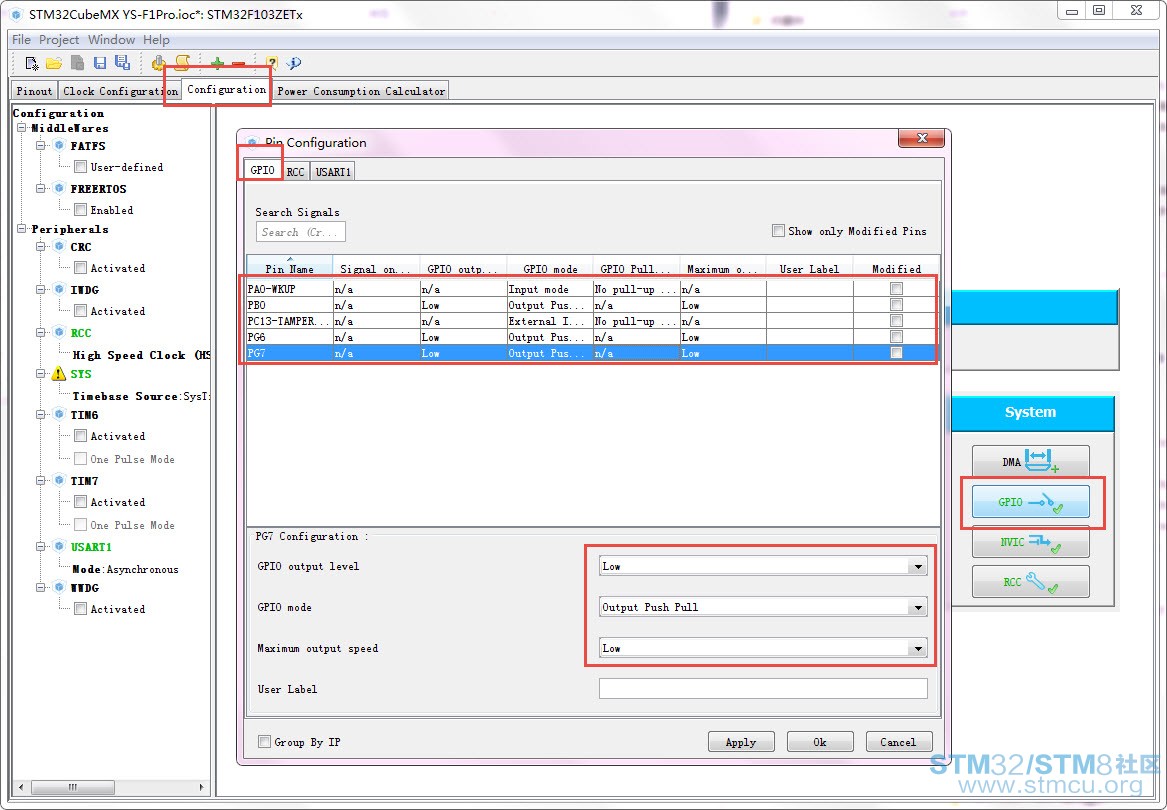Toggle Group By IP checkbox
1167x810 pixels.
coord(264,742)
